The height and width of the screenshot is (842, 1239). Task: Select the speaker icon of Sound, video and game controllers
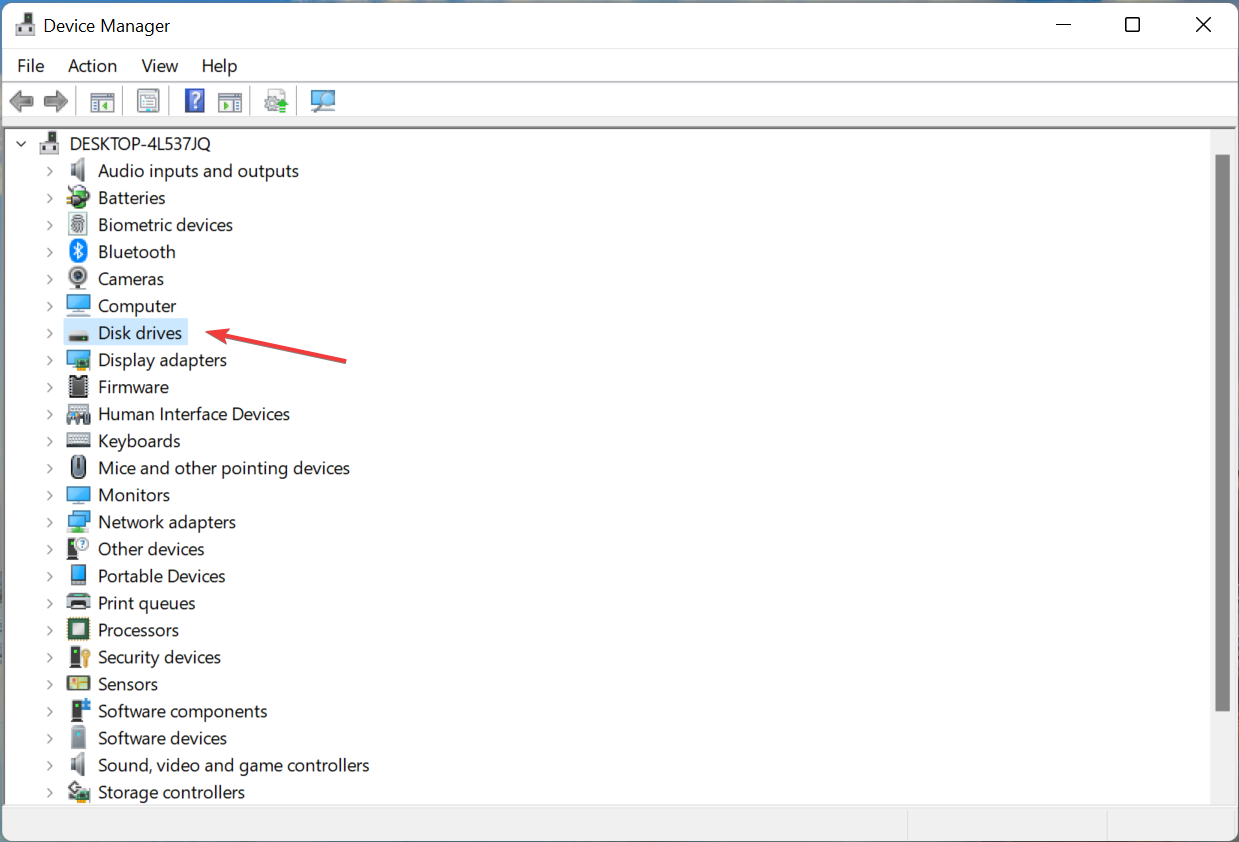(x=78, y=765)
